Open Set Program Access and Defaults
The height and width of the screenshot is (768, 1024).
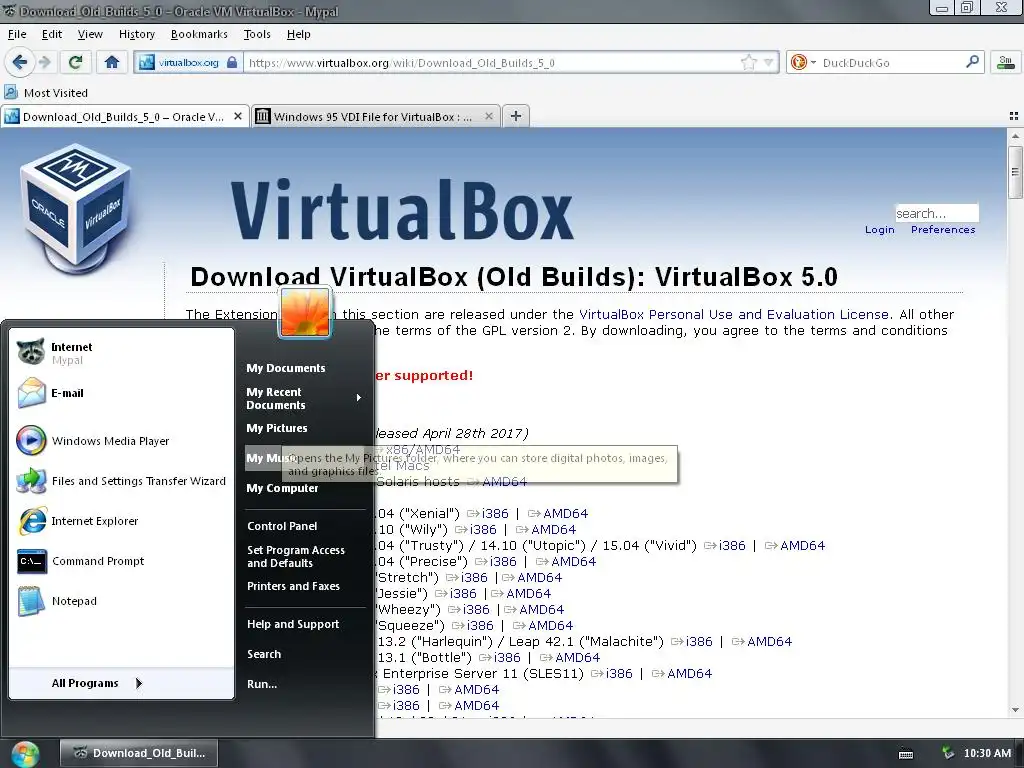click(305, 556)
